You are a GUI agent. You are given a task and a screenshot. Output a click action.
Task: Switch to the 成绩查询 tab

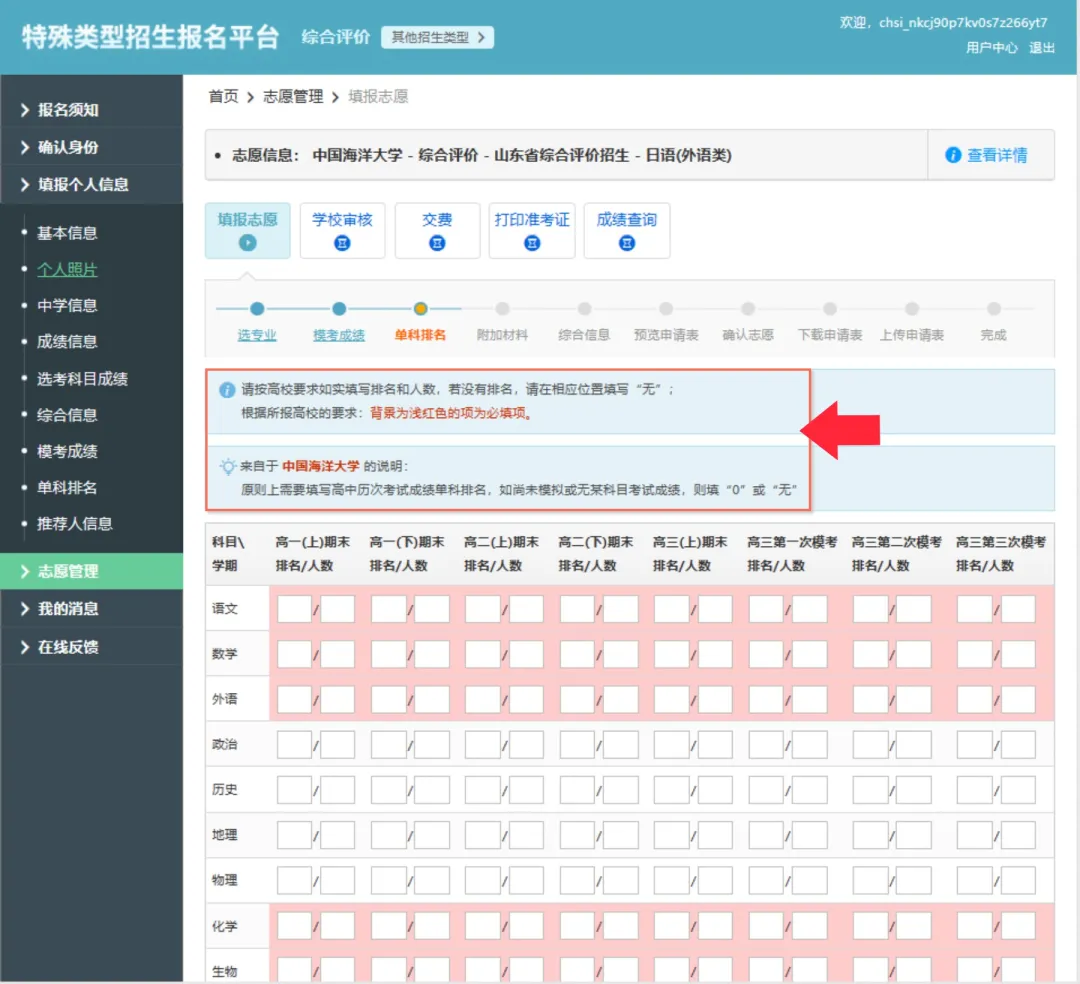627,231
